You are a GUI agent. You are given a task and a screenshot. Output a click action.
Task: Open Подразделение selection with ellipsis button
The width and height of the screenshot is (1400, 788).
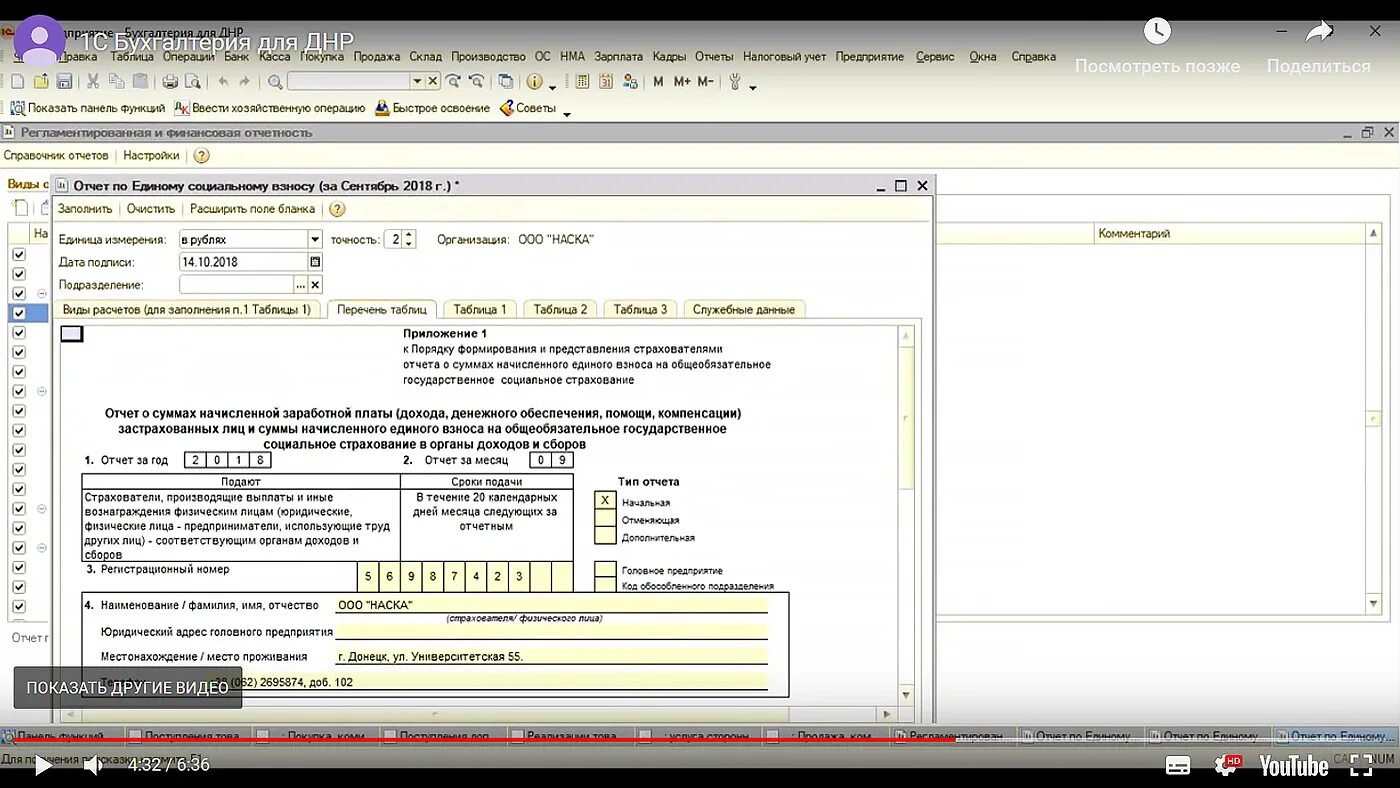(300, 285)
